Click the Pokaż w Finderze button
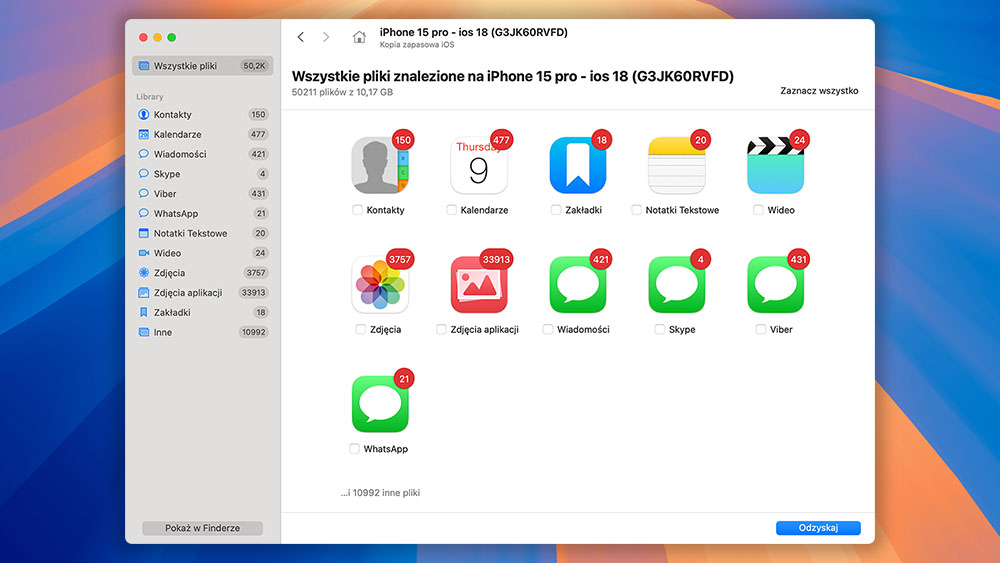Image resolution: width=1000 pixels, height=563 pixels. click(x=202, y=528)
